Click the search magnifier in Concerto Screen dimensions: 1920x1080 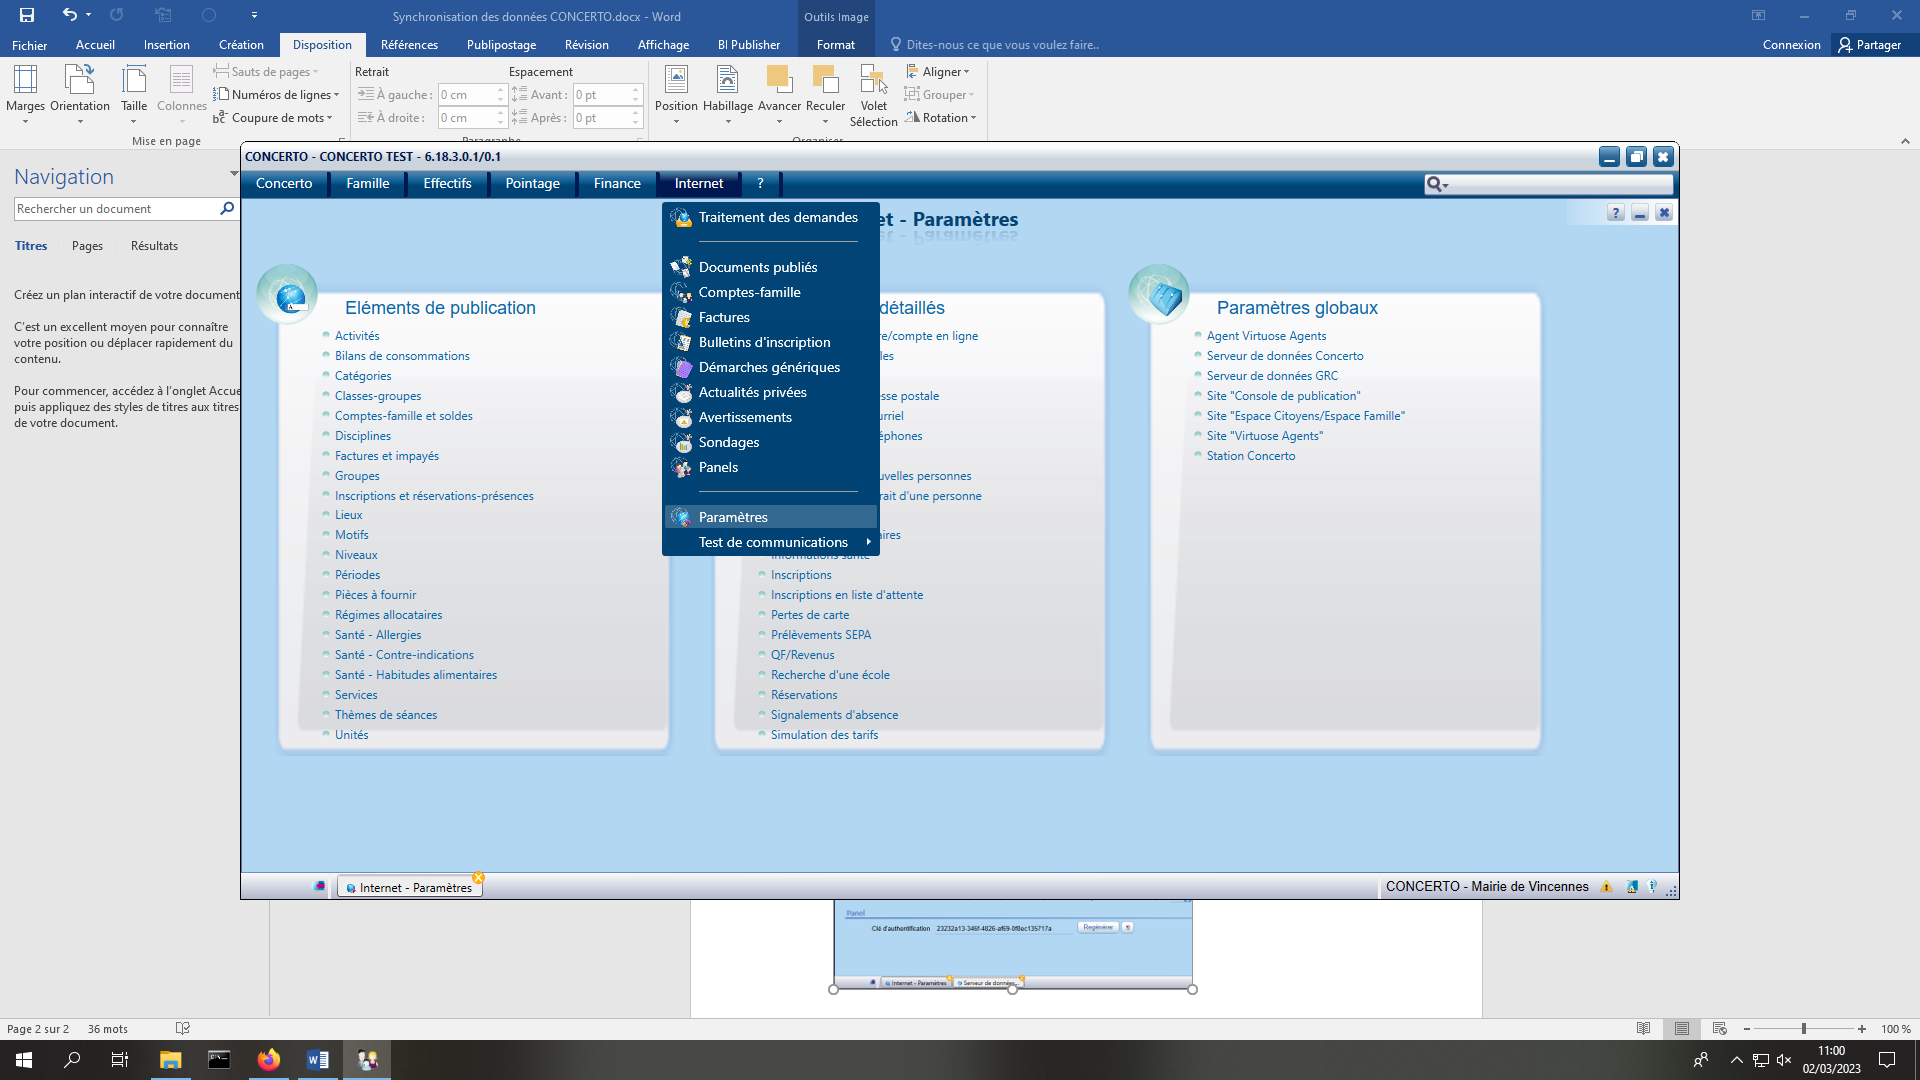(x=1434, y=184)
